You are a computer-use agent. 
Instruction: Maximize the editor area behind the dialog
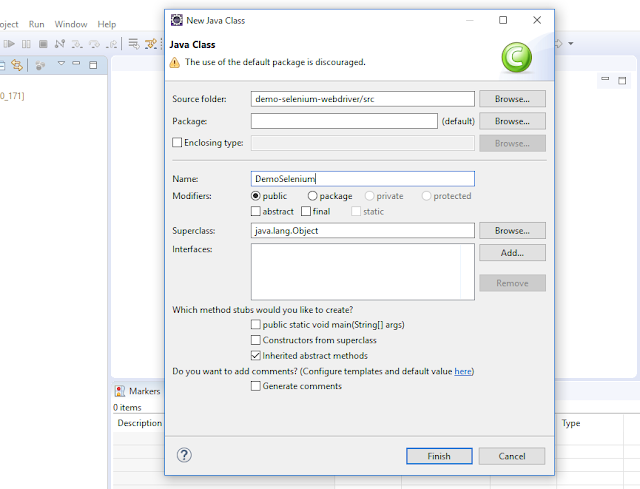(x=622, y=80)
